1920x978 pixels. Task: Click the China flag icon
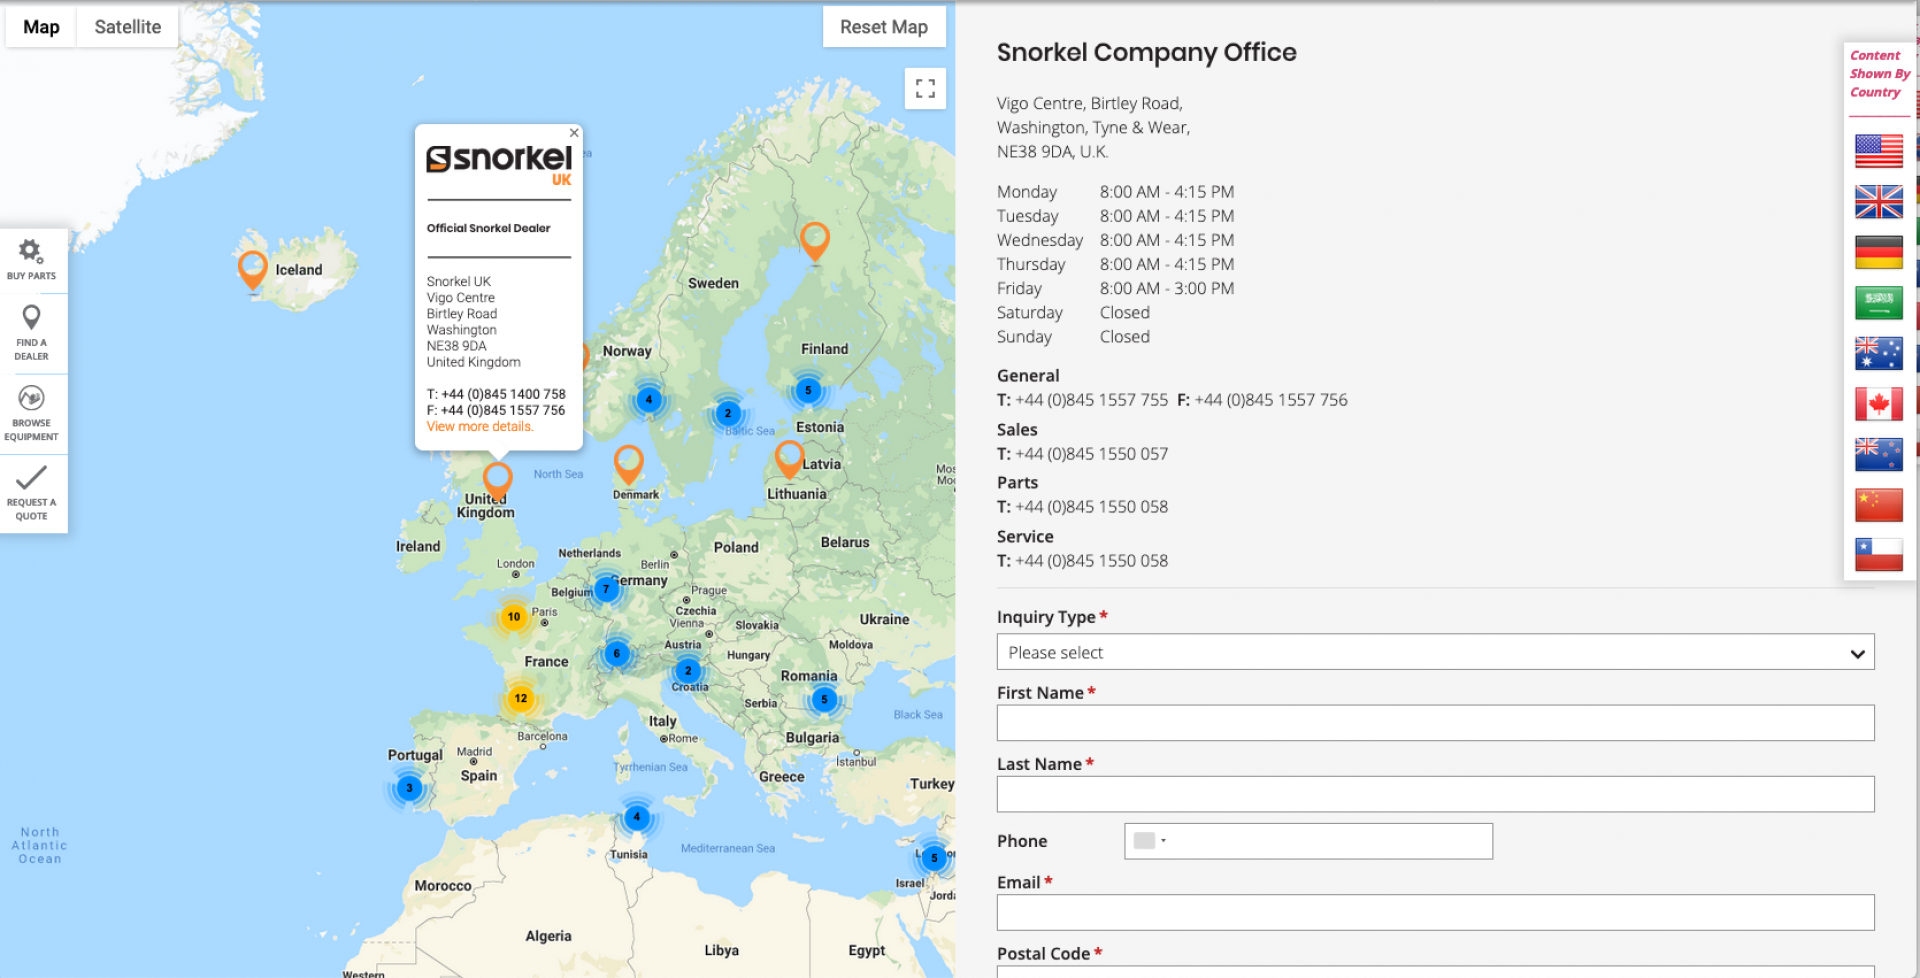click(x=1878, y=505)
